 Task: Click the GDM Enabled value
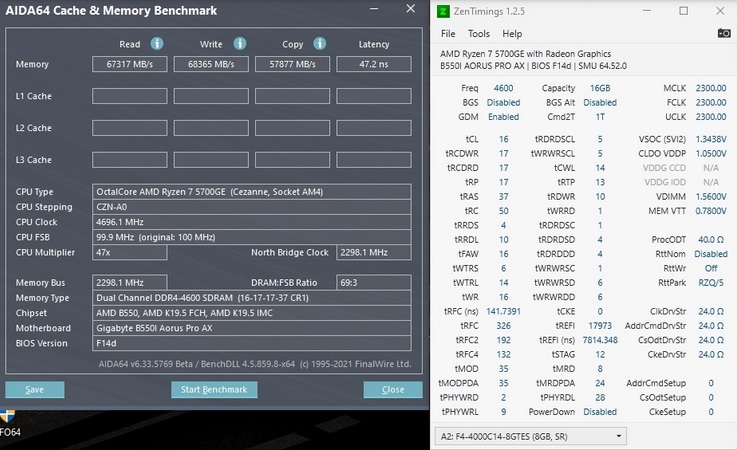point(503,117)
